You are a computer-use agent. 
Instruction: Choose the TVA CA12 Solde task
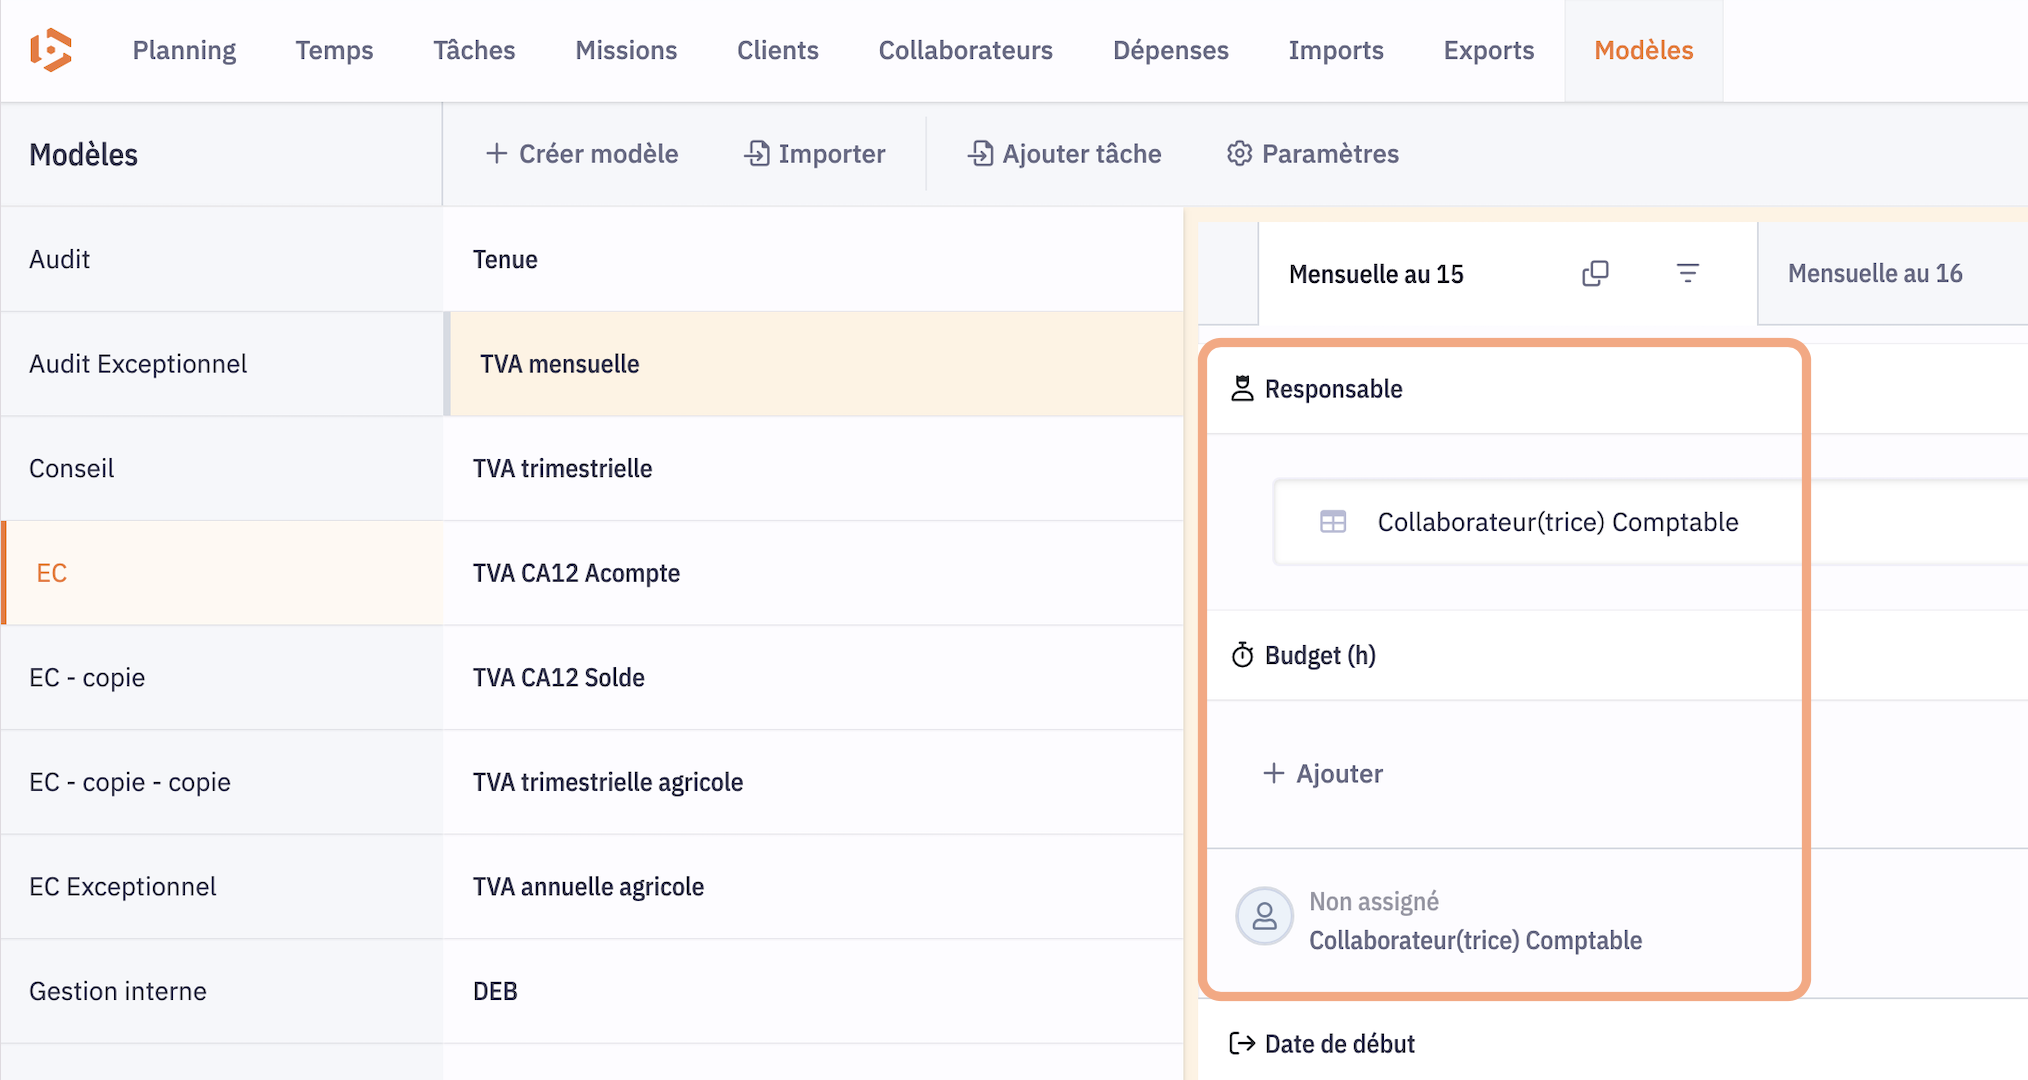(558, 677)
